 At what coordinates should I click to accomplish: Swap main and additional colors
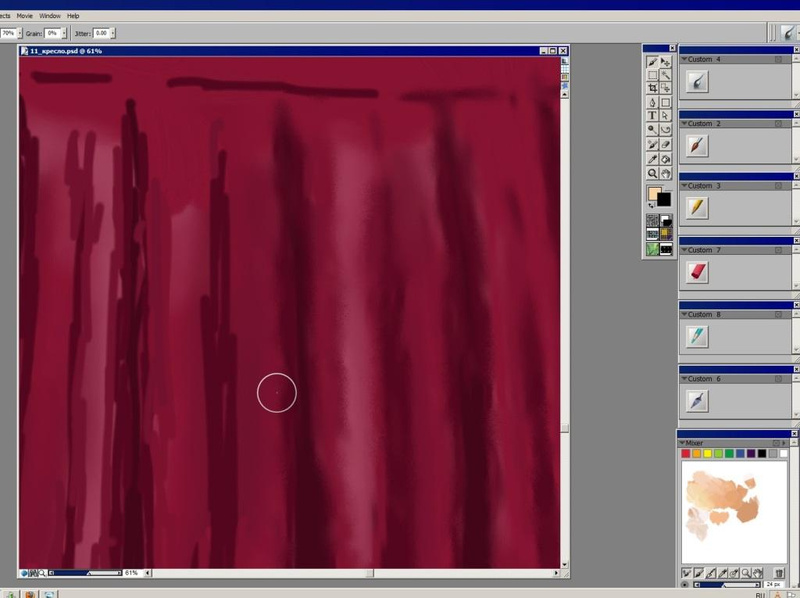click(x=651, y=205)
